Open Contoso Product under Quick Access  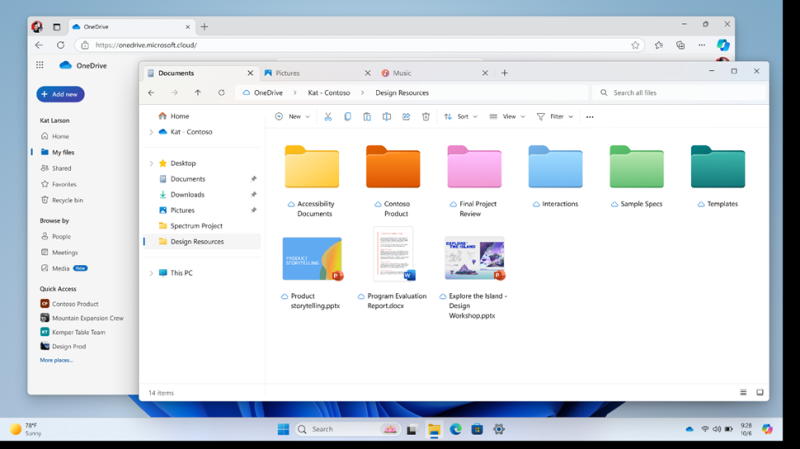(x=69, y=304)
